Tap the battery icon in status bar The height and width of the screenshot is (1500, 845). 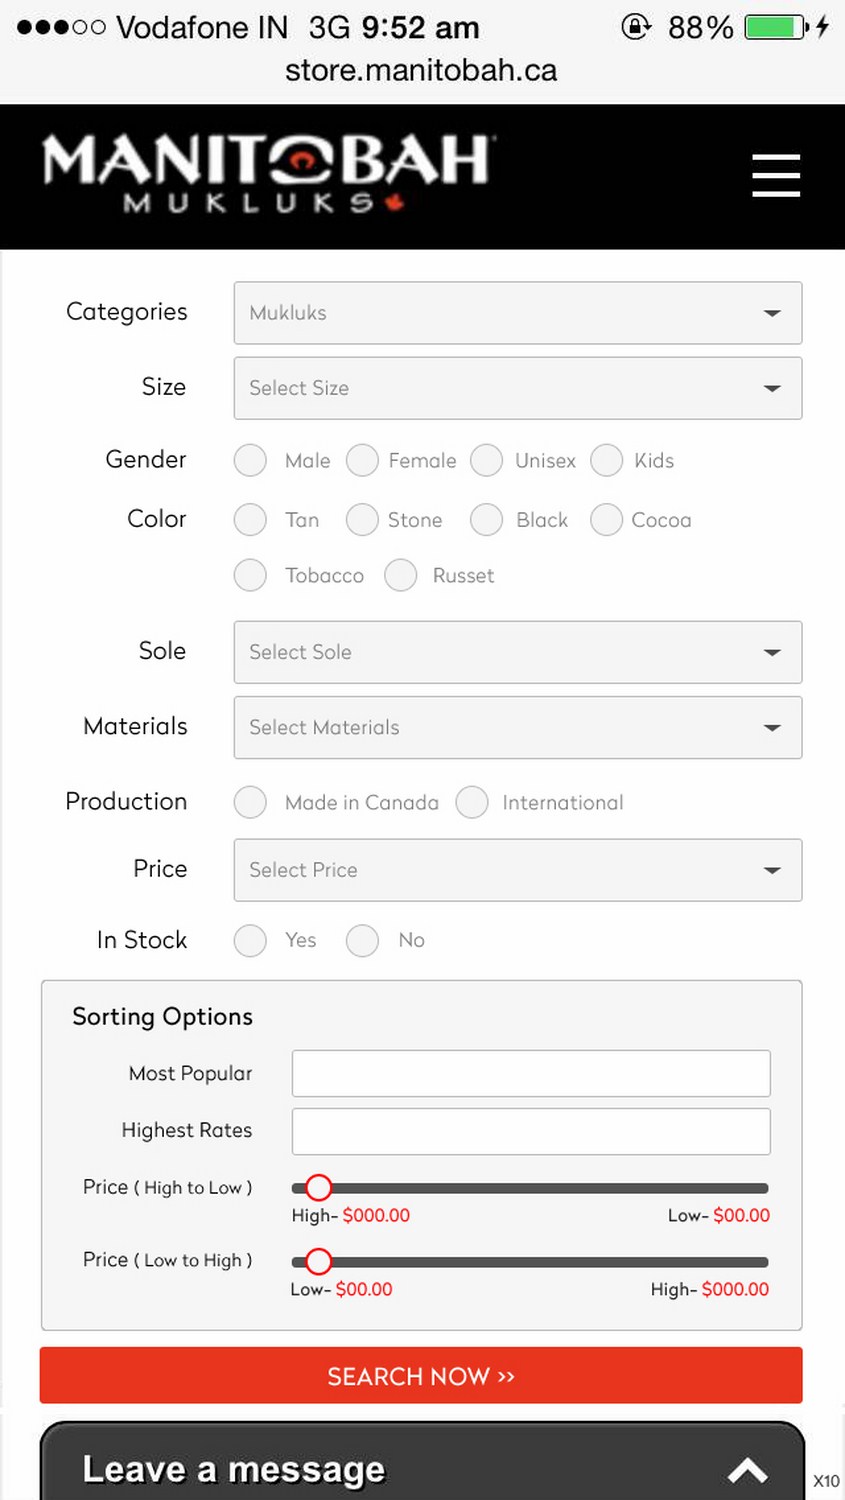[x=776, y=27]
